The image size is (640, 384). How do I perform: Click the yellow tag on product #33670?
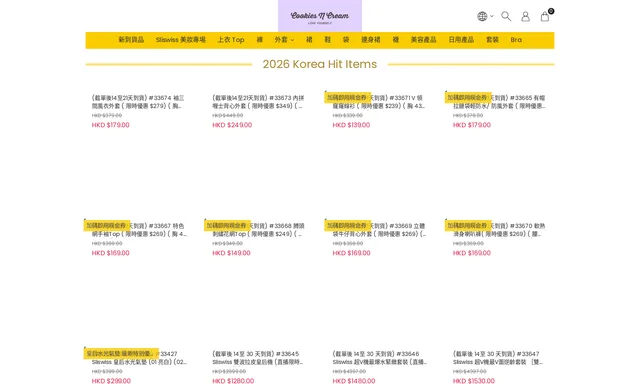[x=468, y=226]
